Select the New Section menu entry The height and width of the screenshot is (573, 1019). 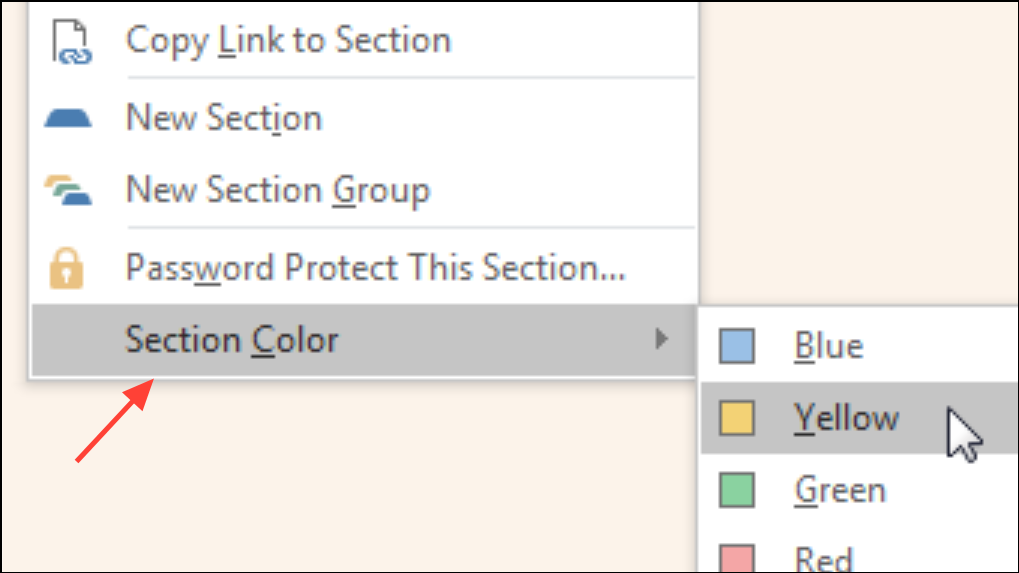pyautogui.click(x=364, y=118)
